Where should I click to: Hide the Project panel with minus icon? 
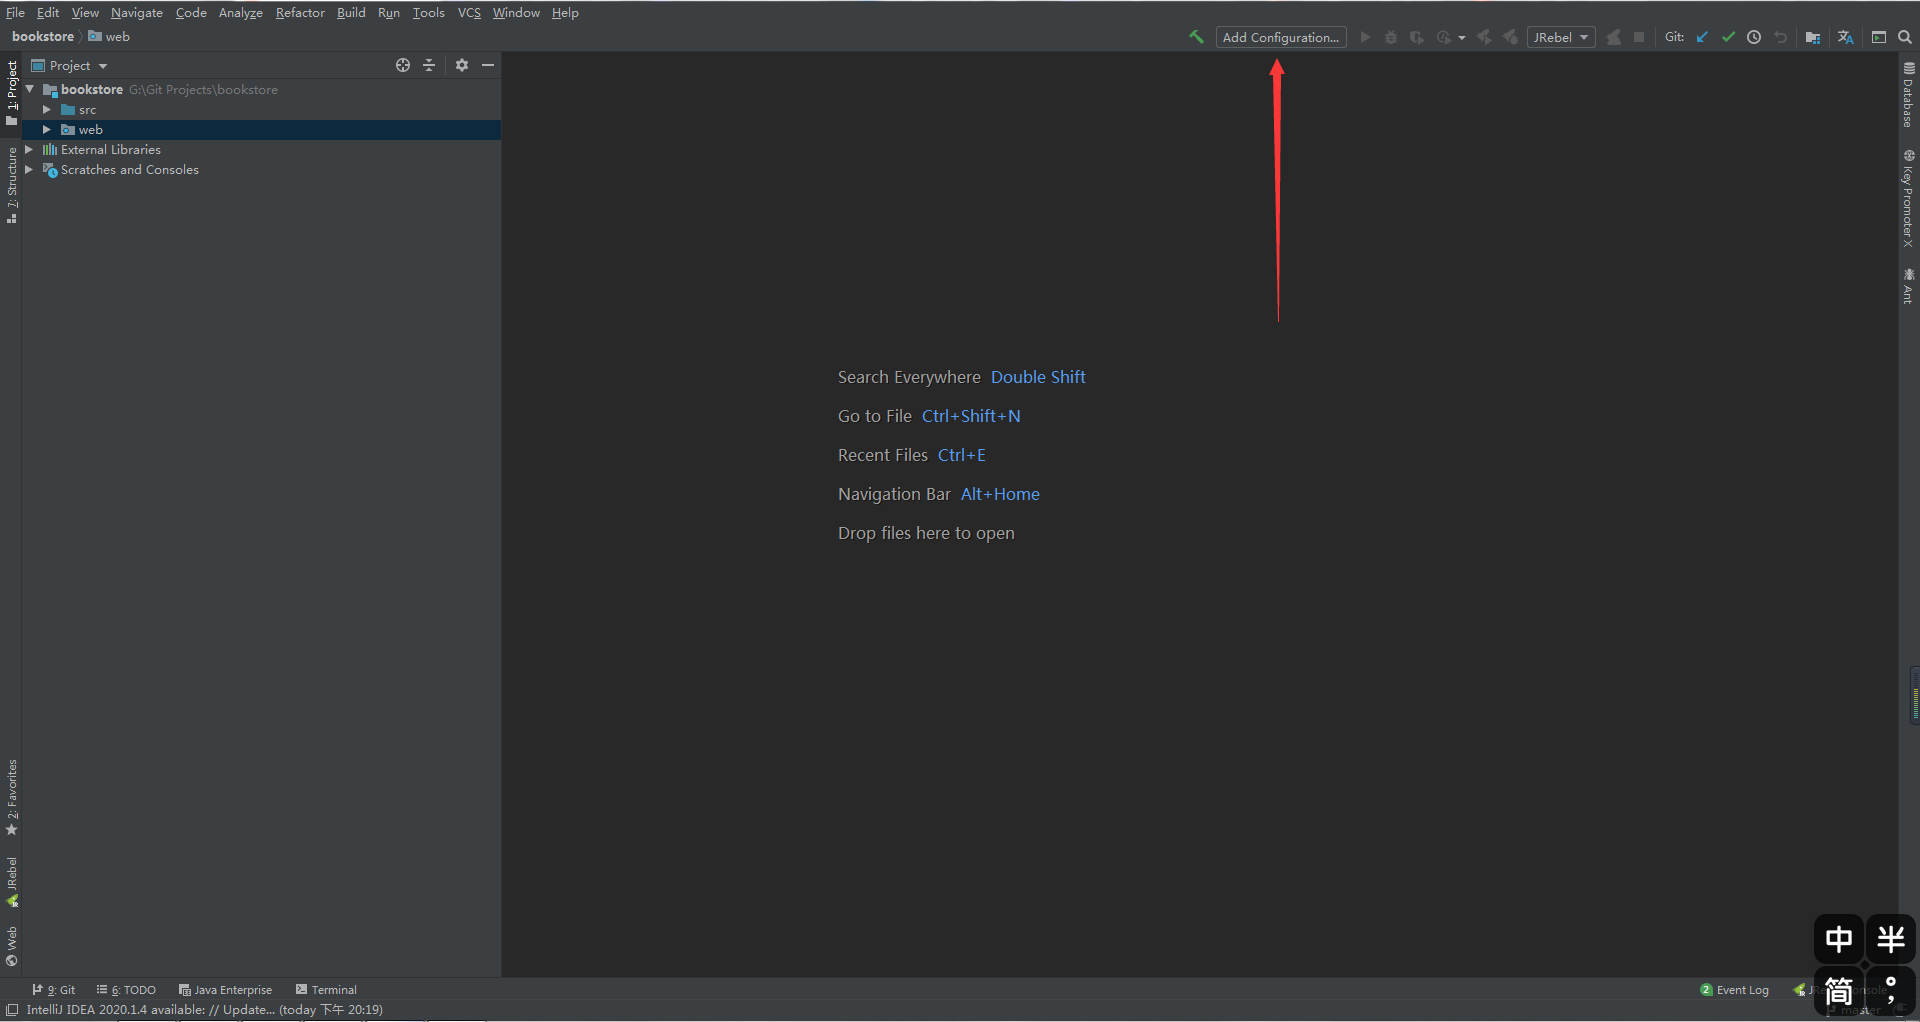tap(488, 65)
